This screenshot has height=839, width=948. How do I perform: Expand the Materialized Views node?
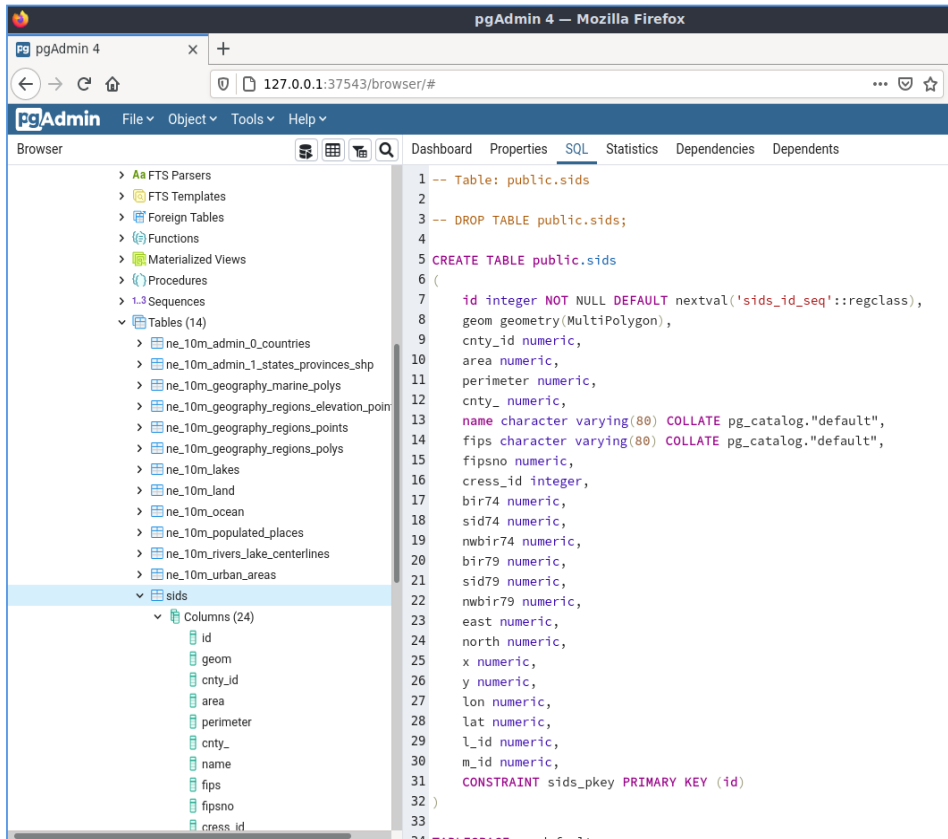coord(122,259)
